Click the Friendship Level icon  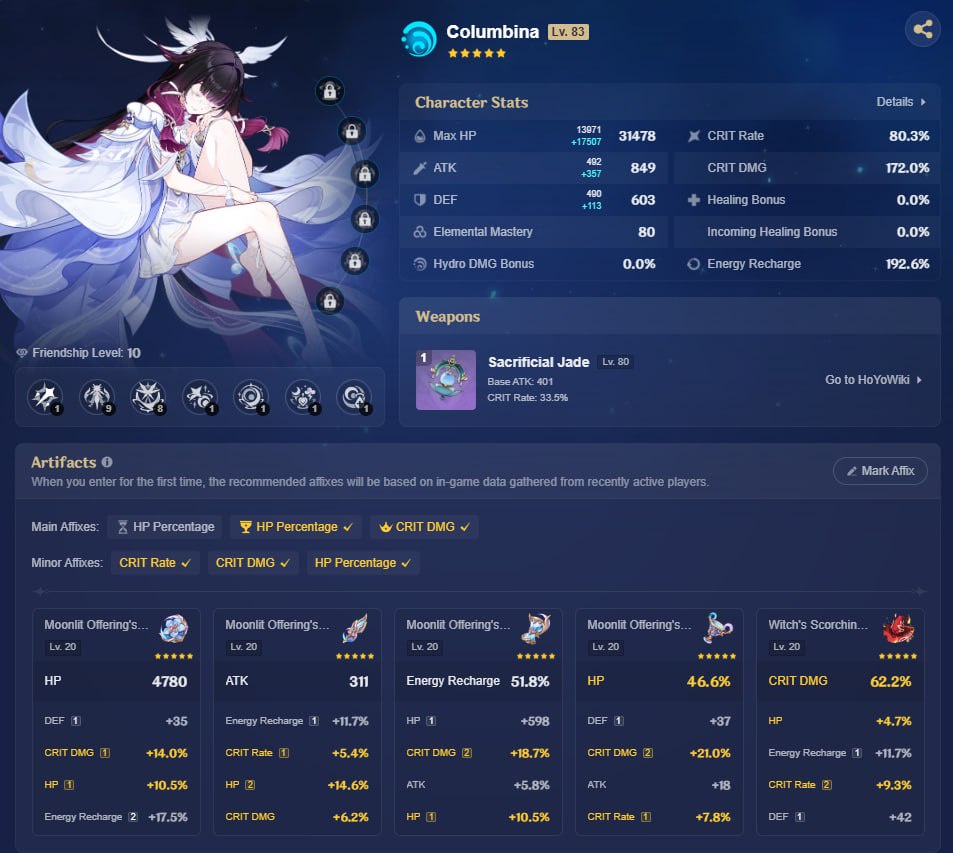[x=22, y=353]
